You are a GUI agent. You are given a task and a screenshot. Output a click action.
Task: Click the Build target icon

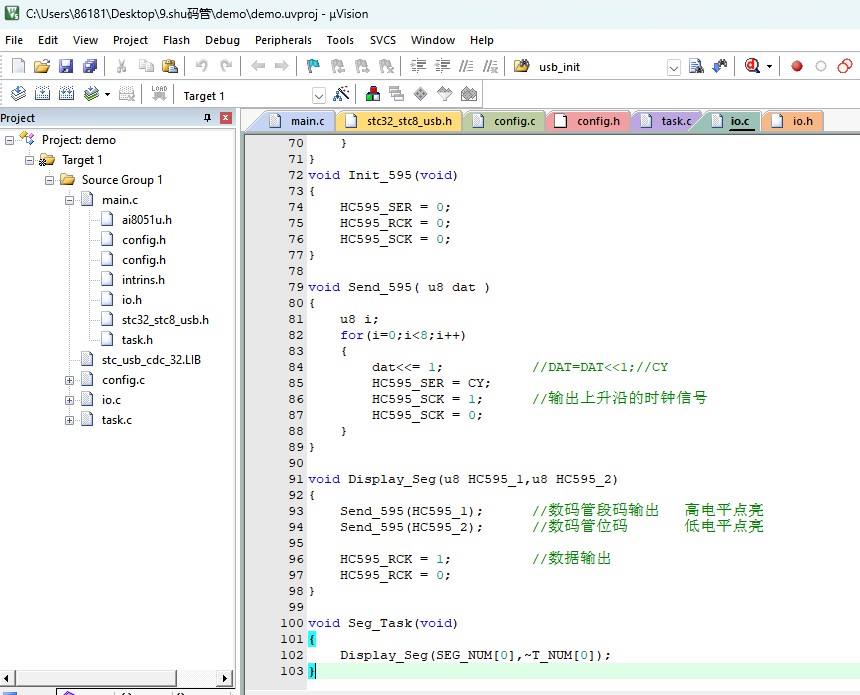click(42, 95)
